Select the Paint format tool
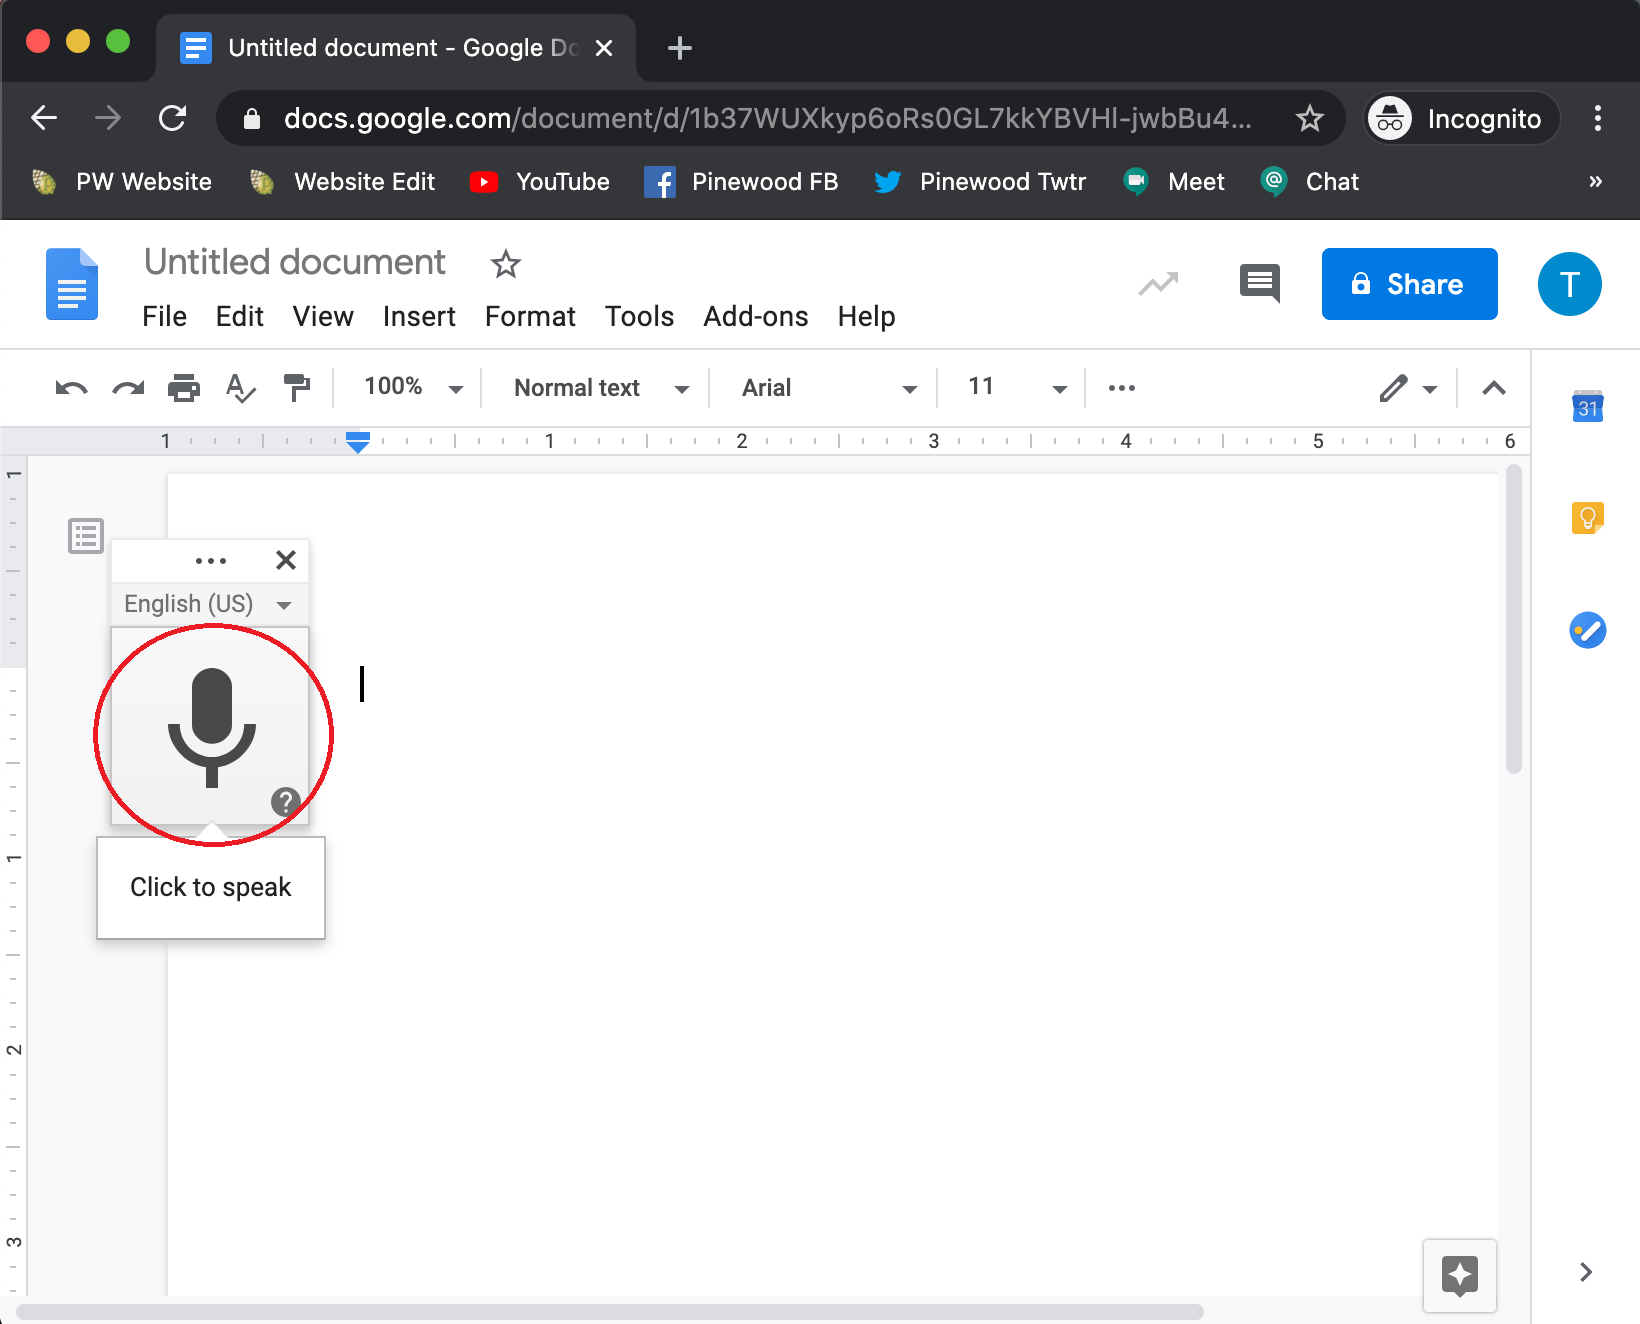 tap(297, 388)
